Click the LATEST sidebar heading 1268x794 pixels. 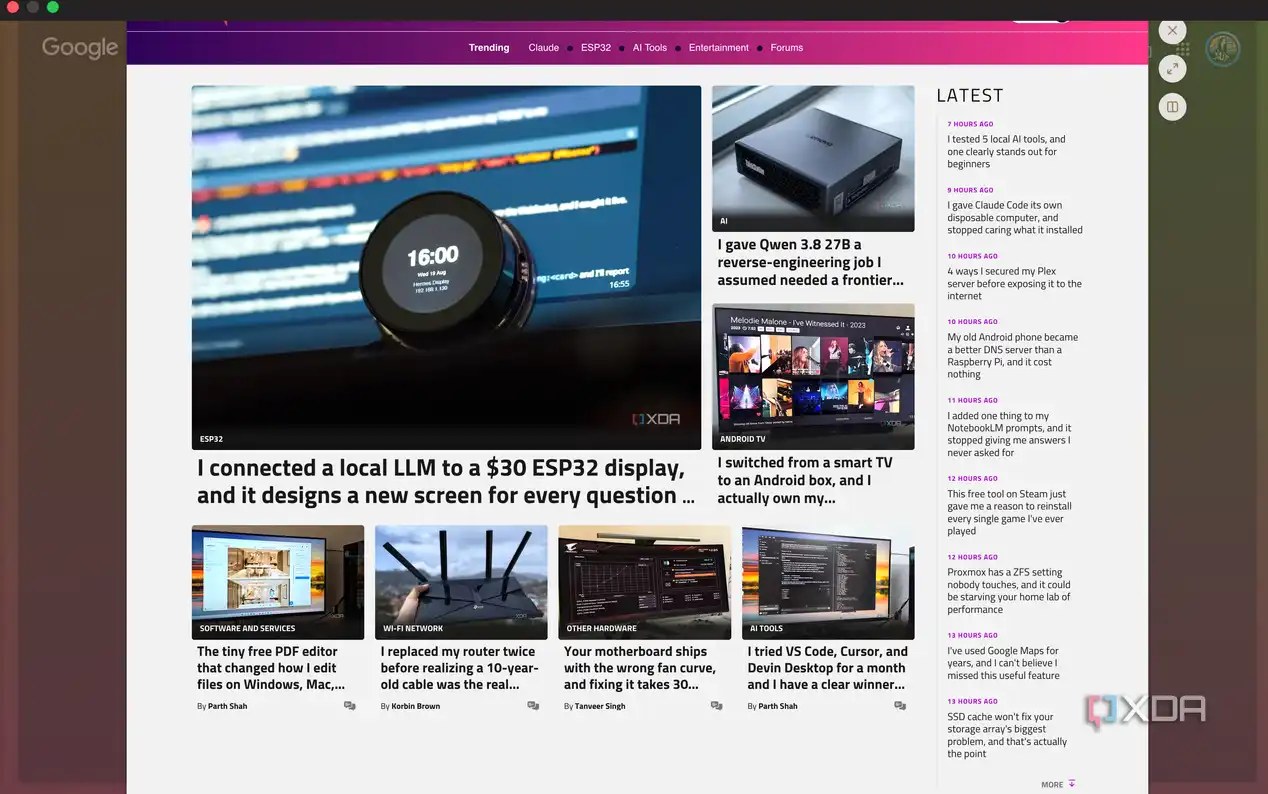coord(970,96)
